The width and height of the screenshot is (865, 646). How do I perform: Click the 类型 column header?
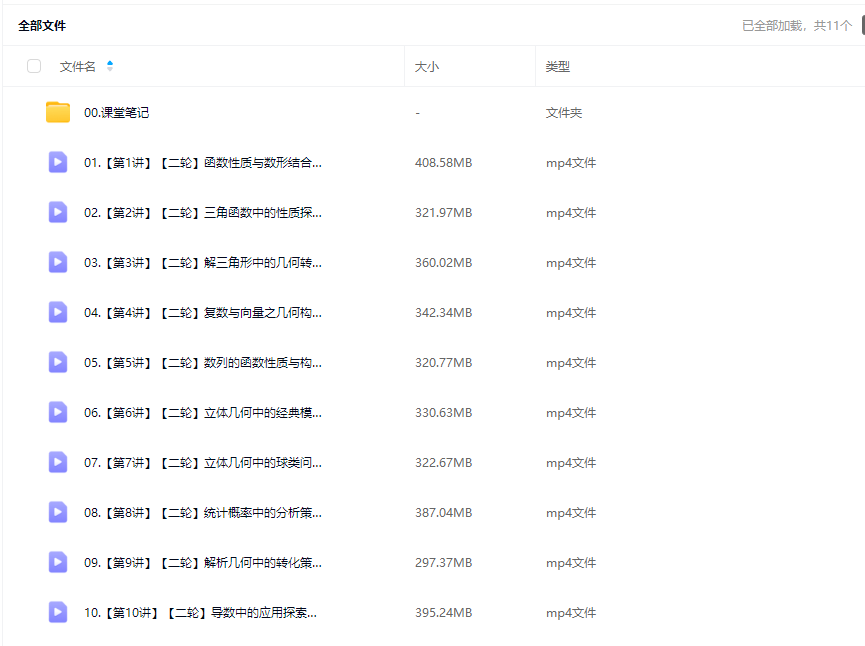(557, 67)
